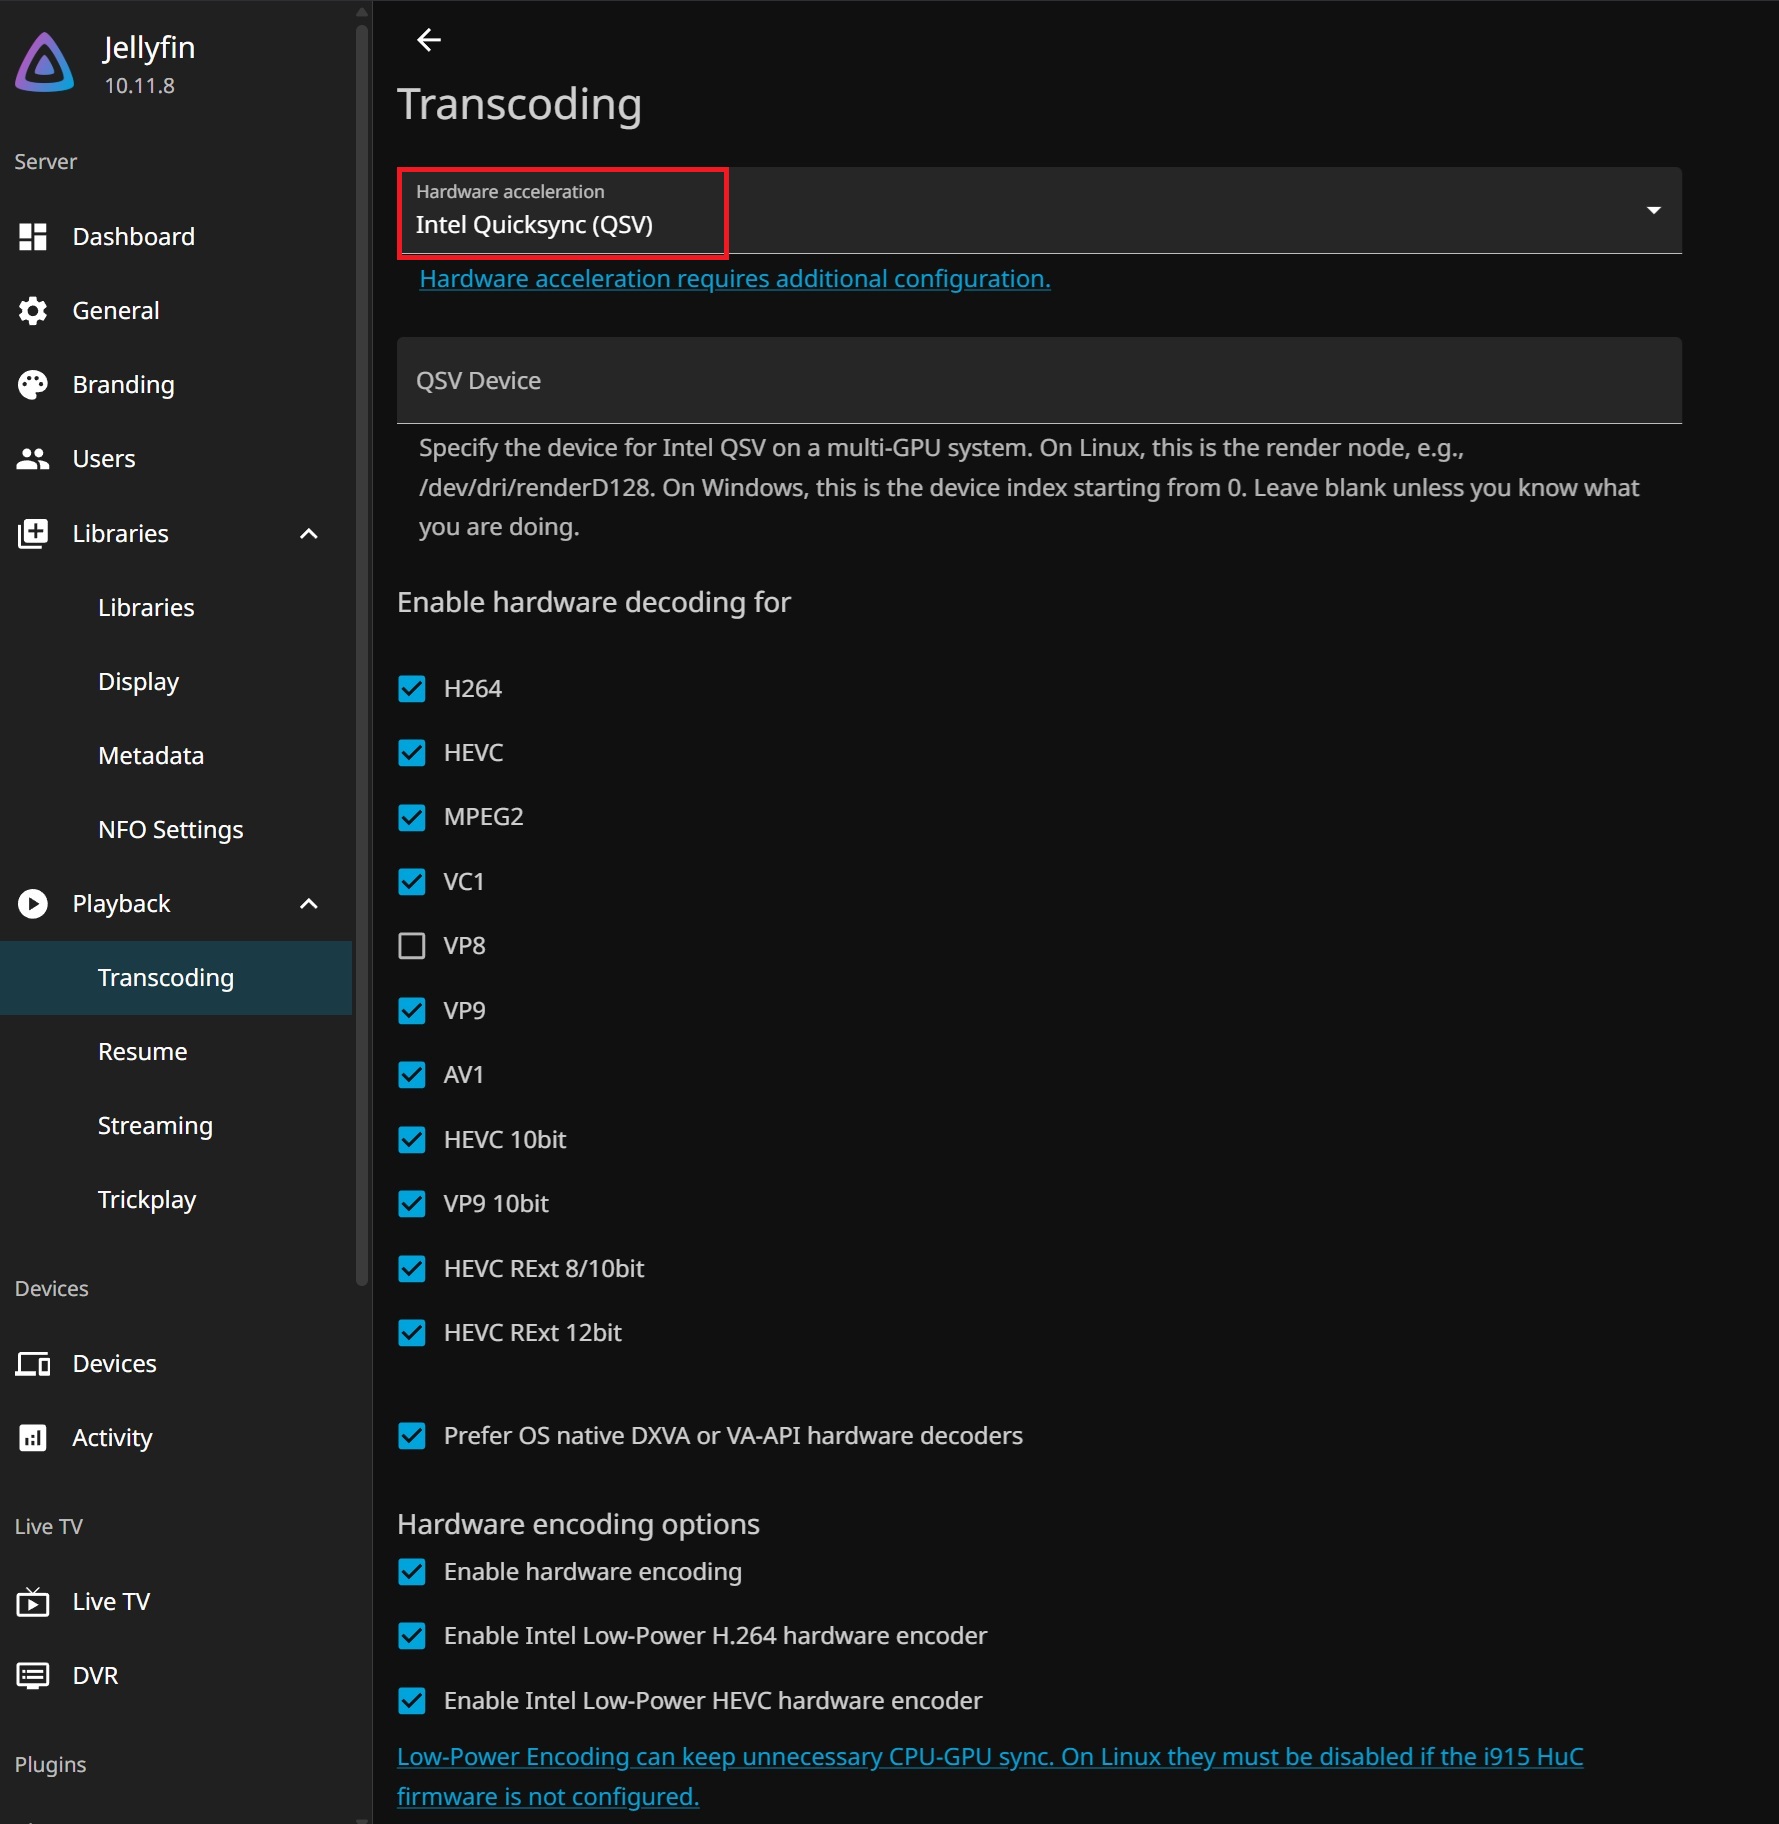Click the General gear icon
This screenshot has width=1779, height=1824.
(33, 311)
